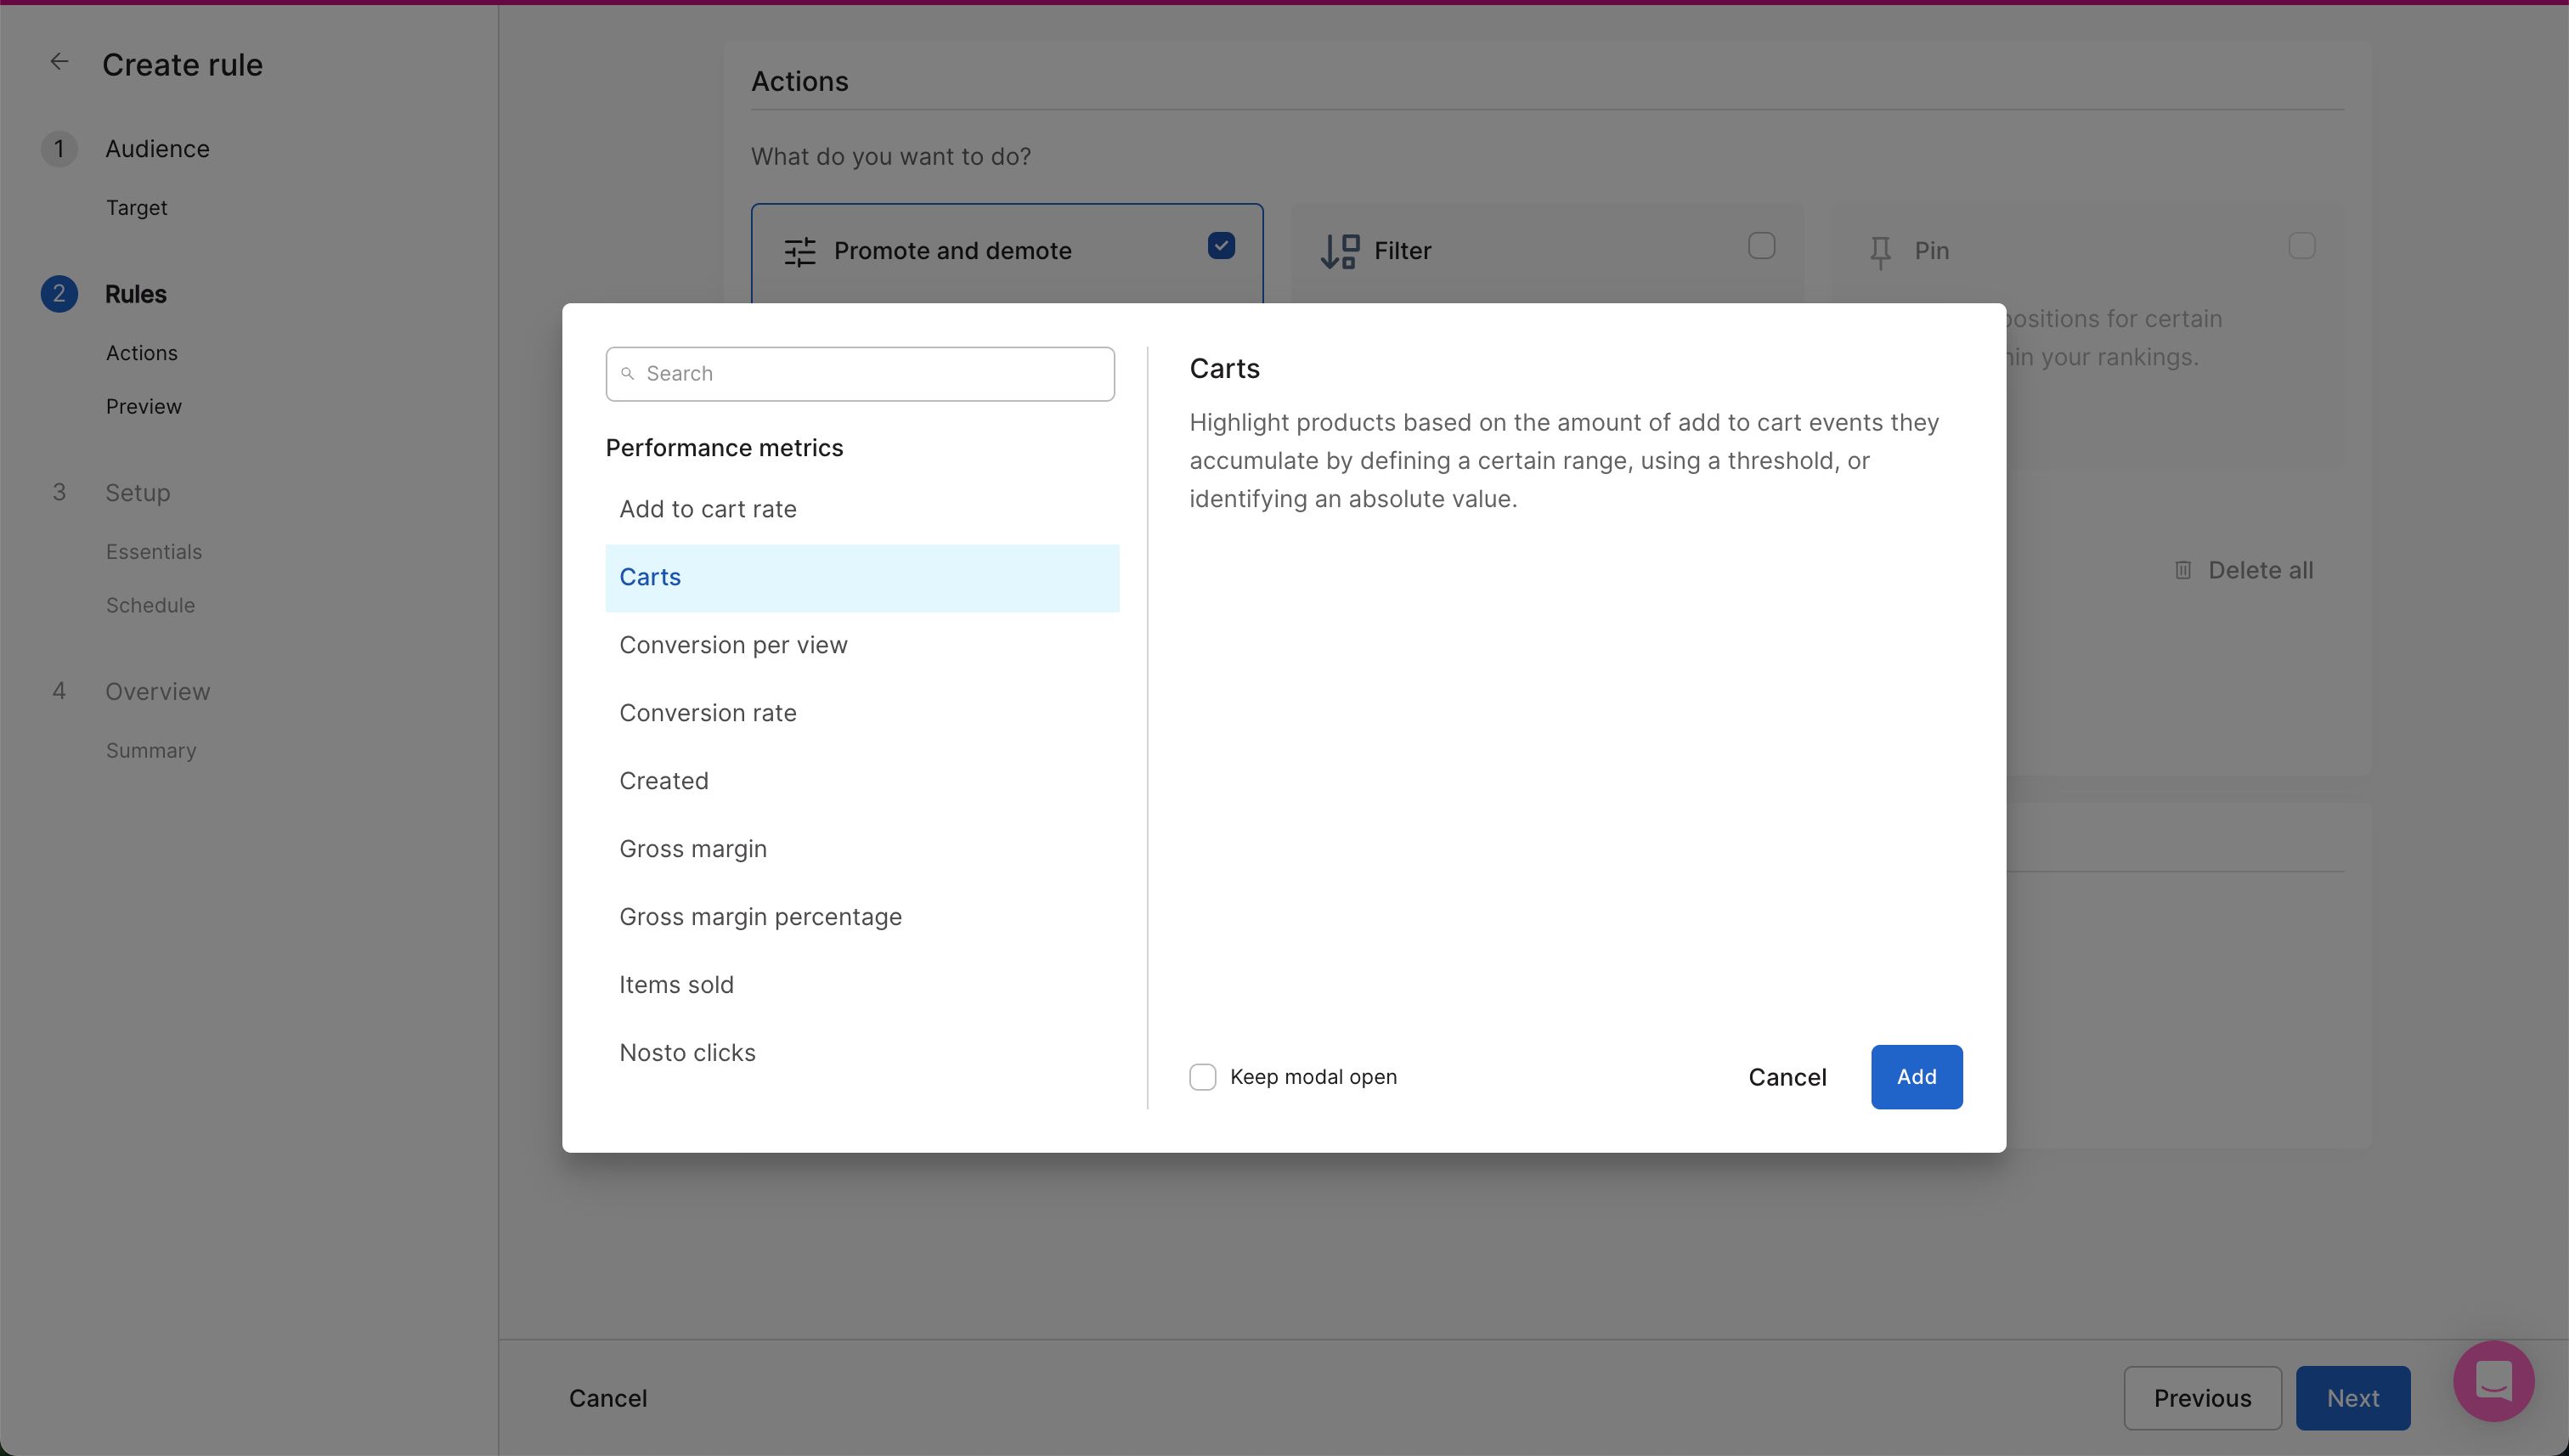The image size is (2569, 1456).
Task: Click the trash icon beside Delete all
Action: coord(2183,570)
